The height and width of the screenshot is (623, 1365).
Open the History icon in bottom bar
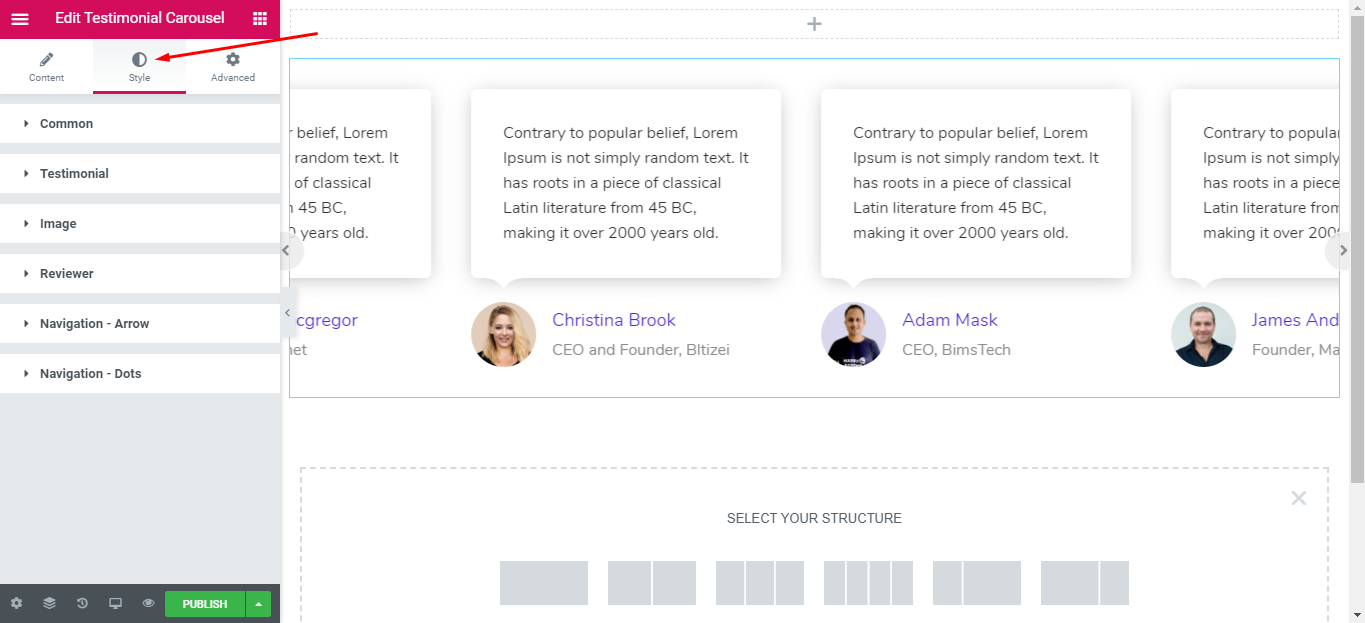click(82, 603)
